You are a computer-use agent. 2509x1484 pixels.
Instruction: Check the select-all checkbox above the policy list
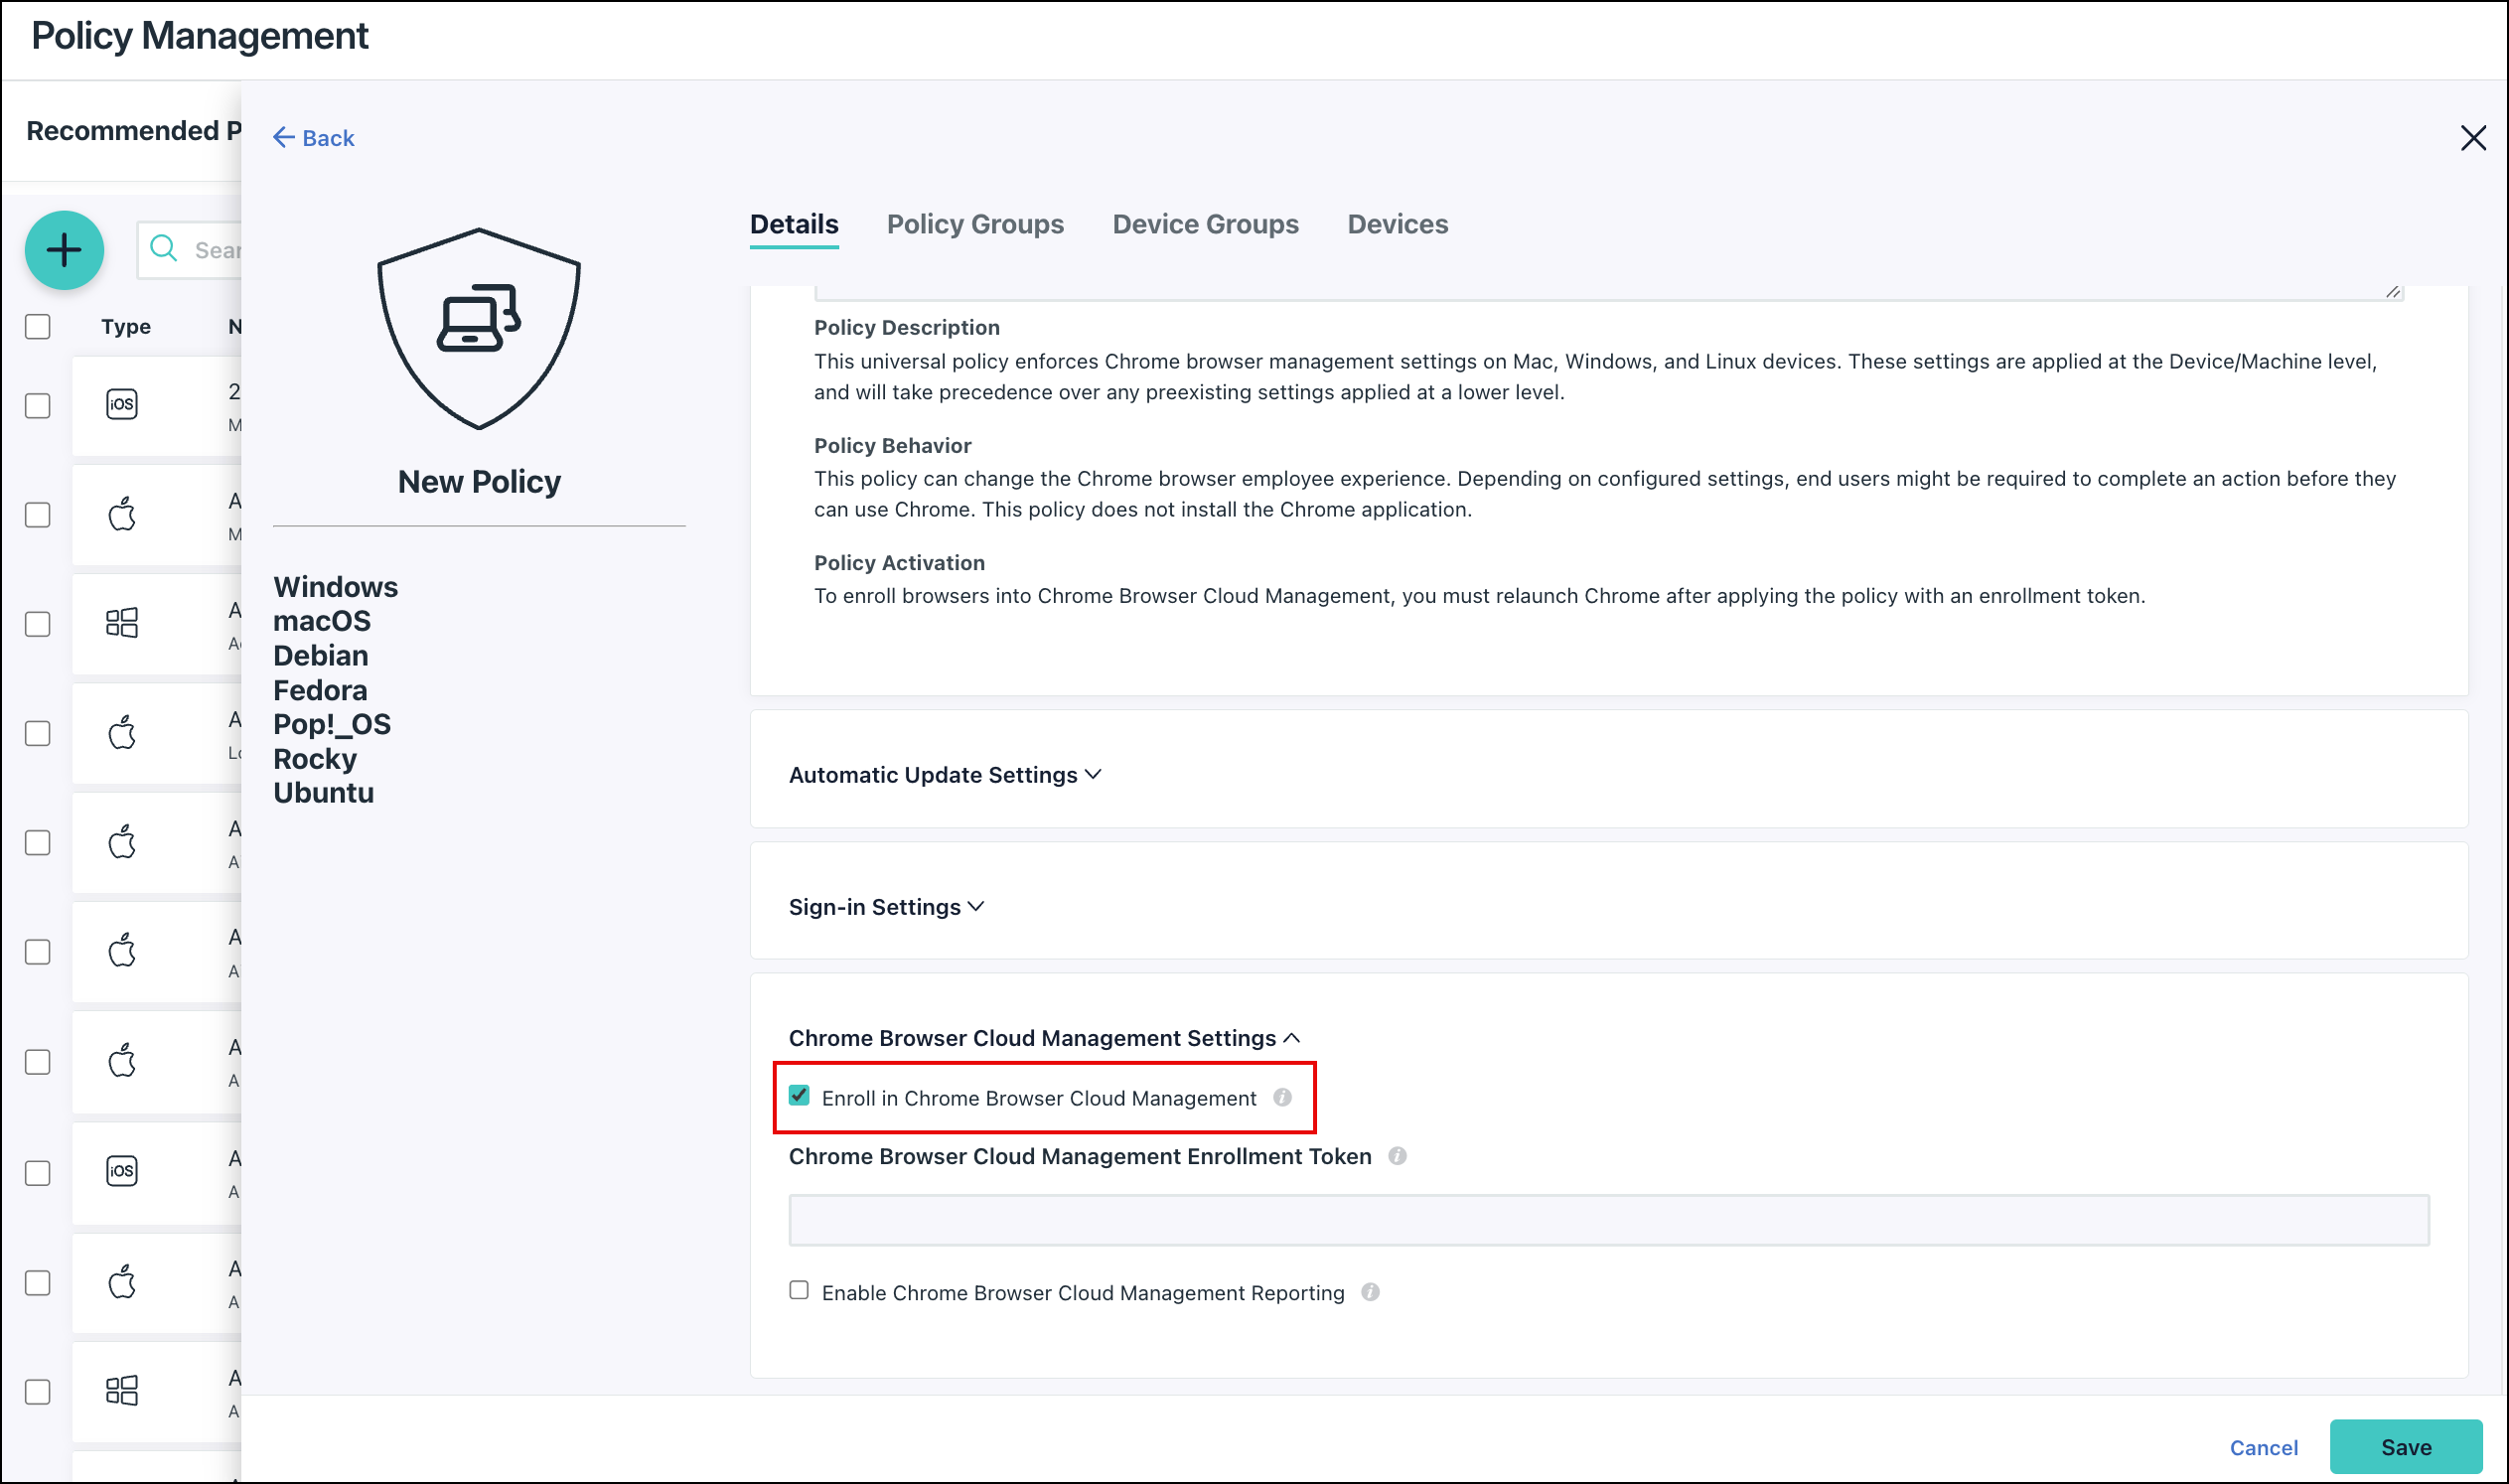click(x=37, y=325)
